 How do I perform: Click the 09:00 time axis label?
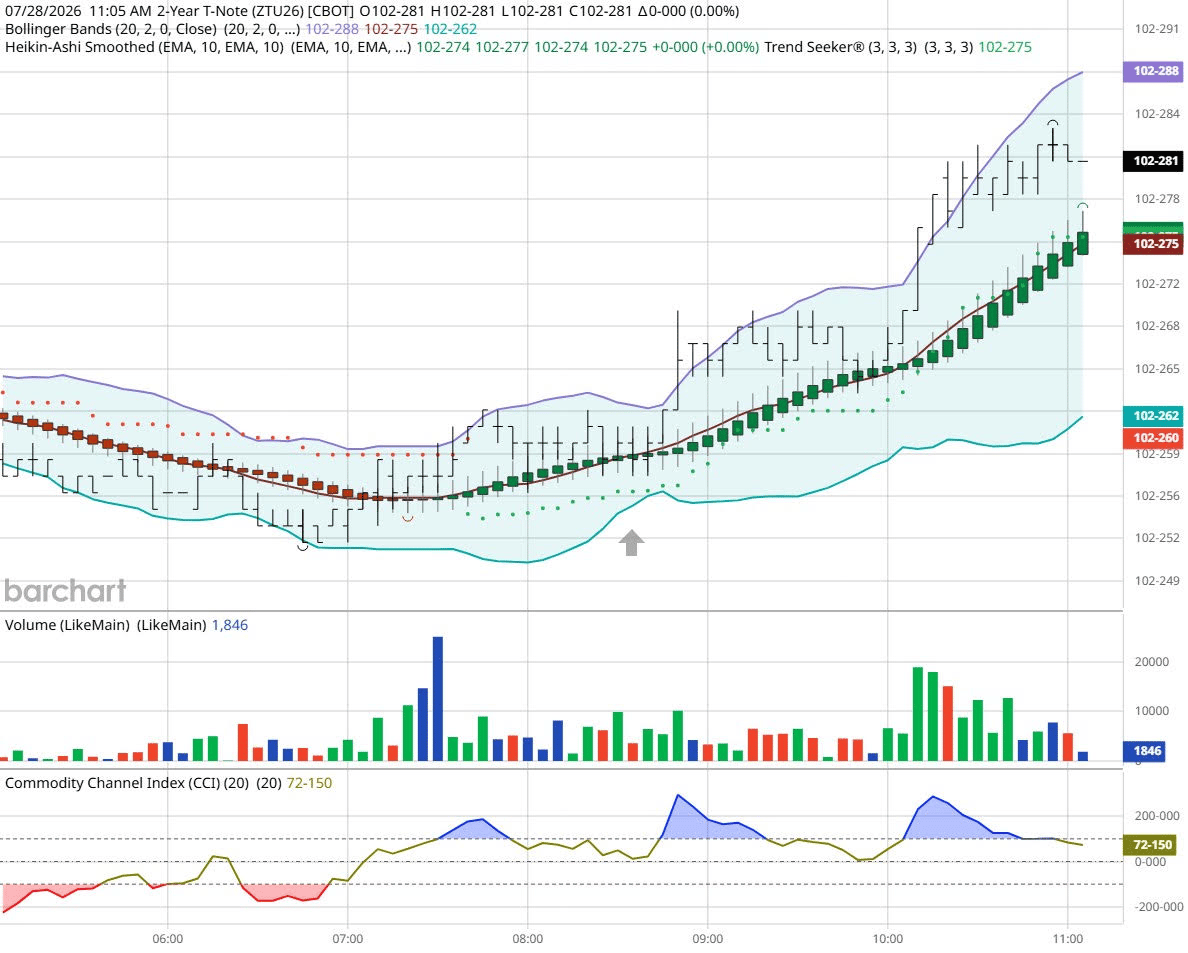pyautogui.click(x=708, y=939)
